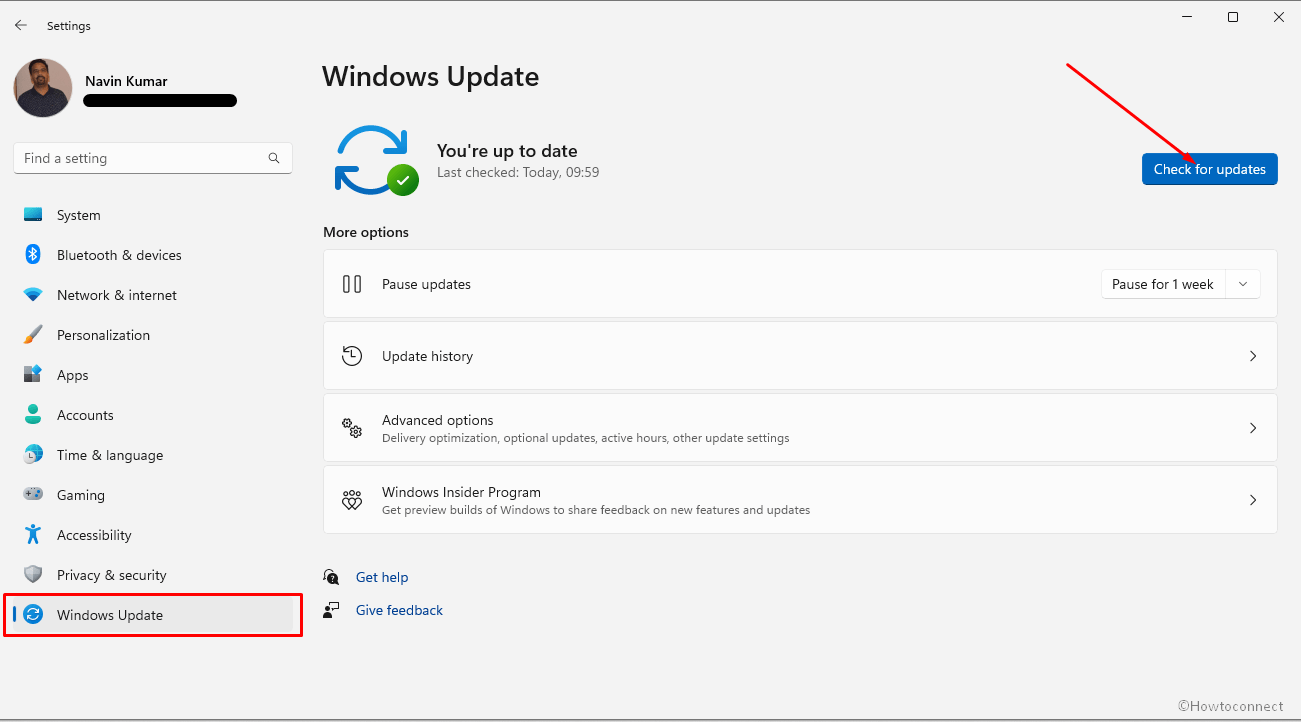Image resolution: width=1301 pixels, height=722 pixels.
Task: Open the Pause for 1 week dropdown arrow
Action: pyautogui.click(x=1243, y=284)
